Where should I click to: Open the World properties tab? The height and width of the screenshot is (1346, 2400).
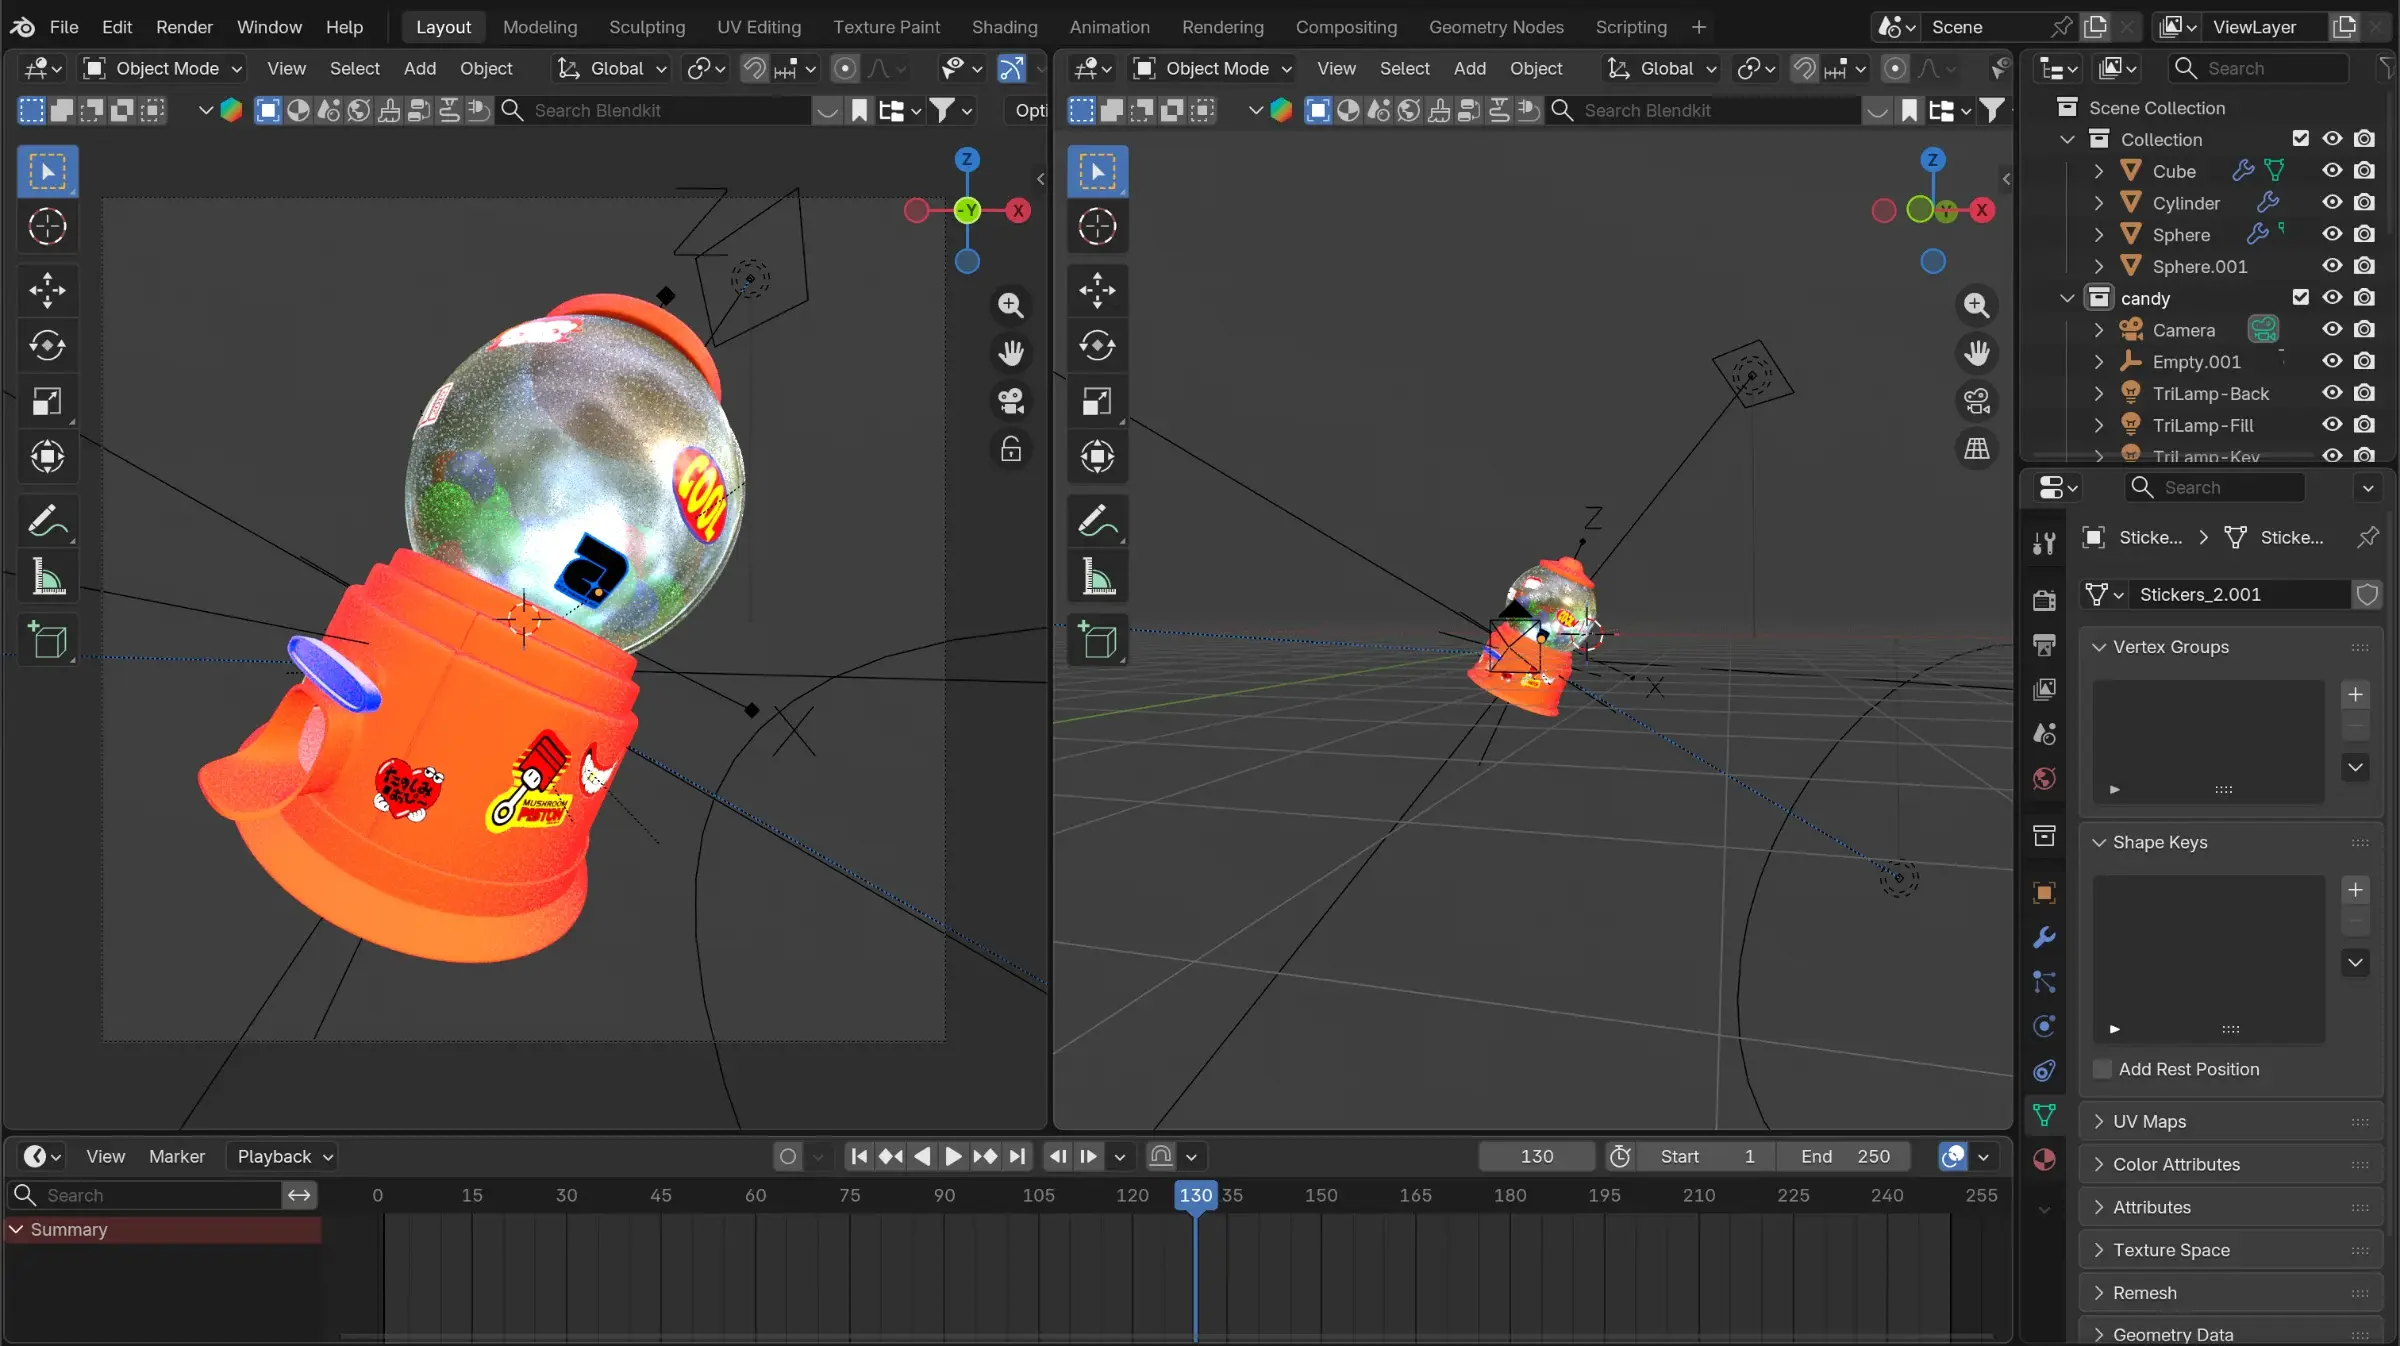pyautogui.click(x=2044, y=778)
